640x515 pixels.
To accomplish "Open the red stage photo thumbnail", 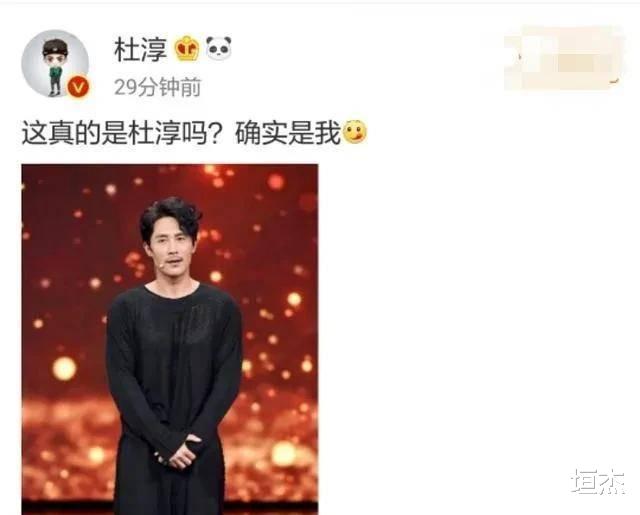I will (x=170, y=339).
